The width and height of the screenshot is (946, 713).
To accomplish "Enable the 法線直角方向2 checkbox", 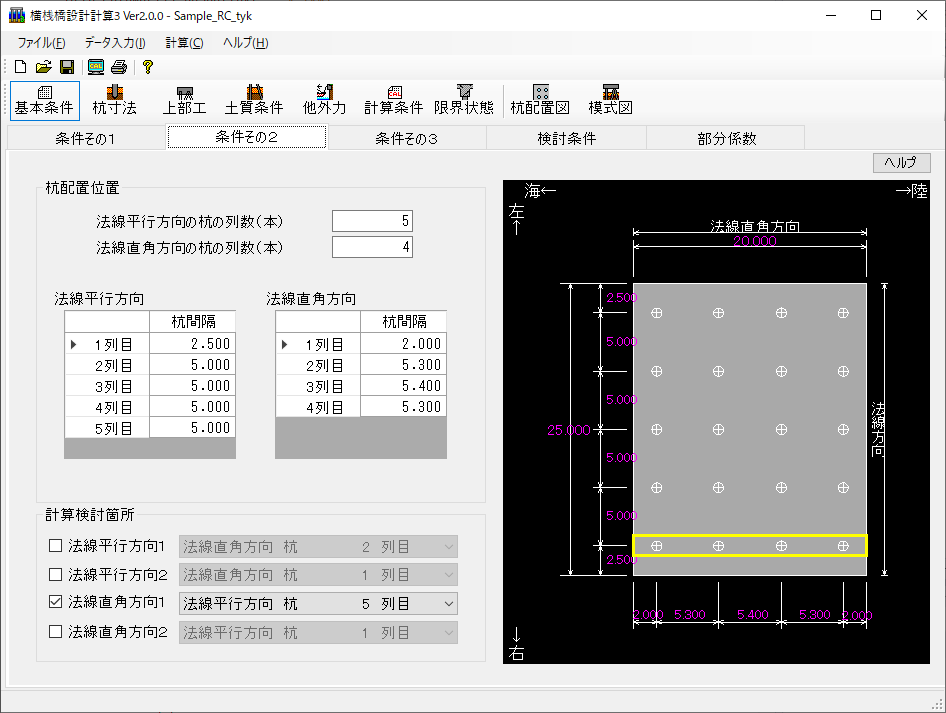I will 56,632.
